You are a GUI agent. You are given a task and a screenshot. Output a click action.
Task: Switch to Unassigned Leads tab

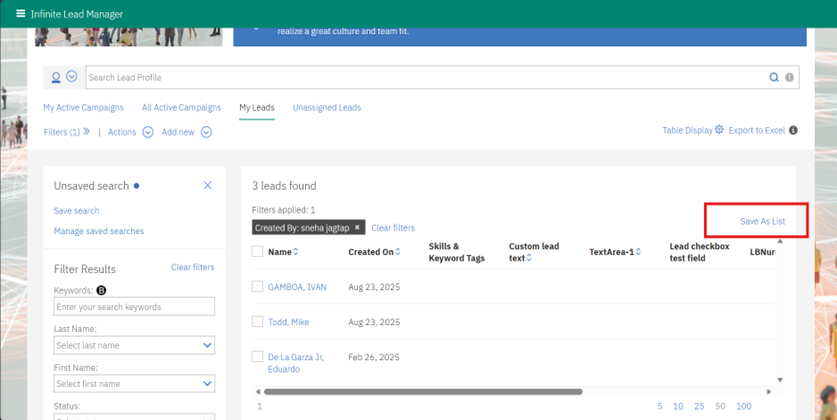326,107
